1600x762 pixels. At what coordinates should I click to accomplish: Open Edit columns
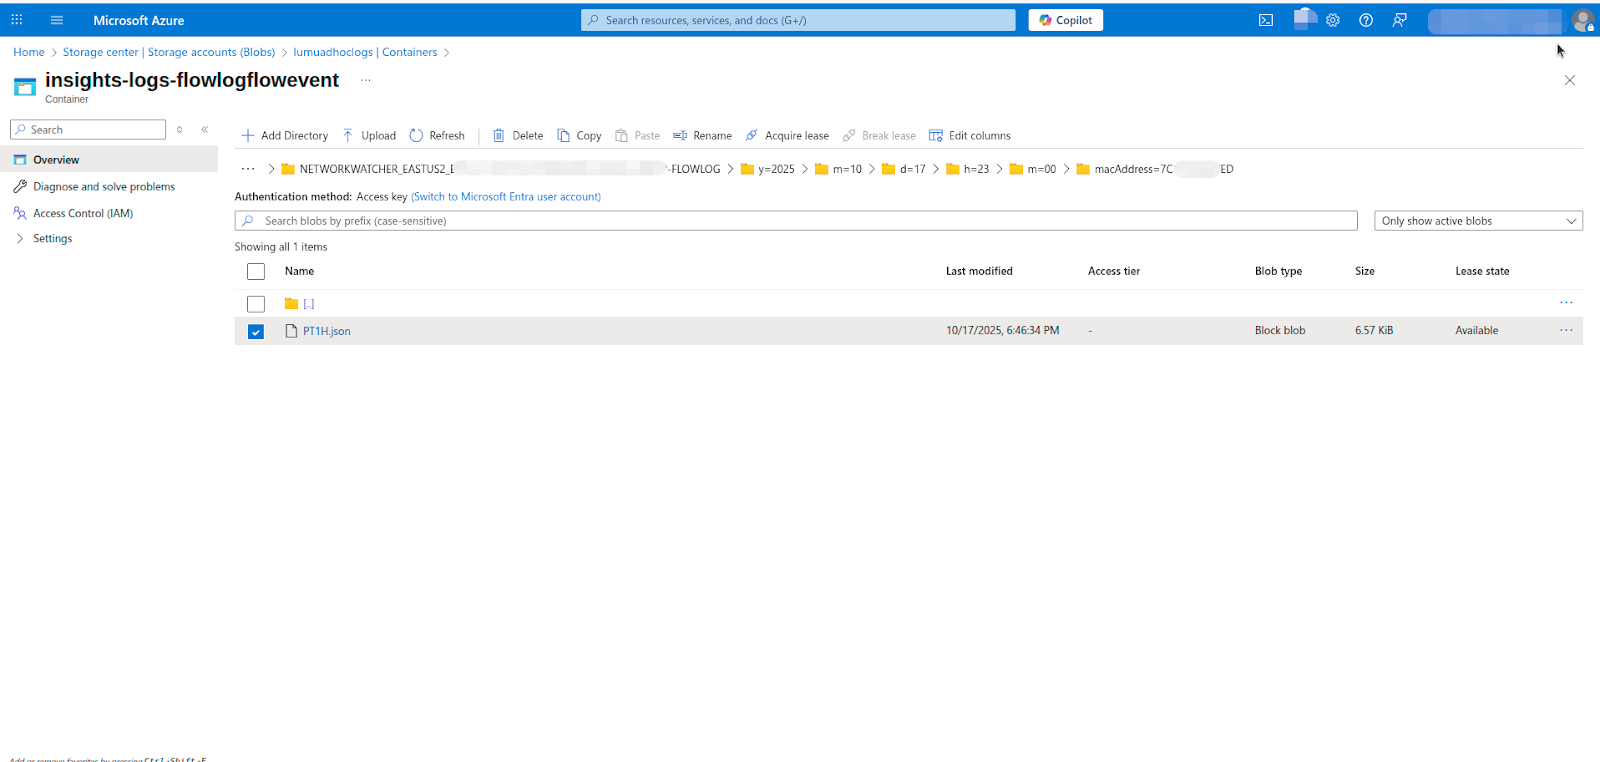969,136
